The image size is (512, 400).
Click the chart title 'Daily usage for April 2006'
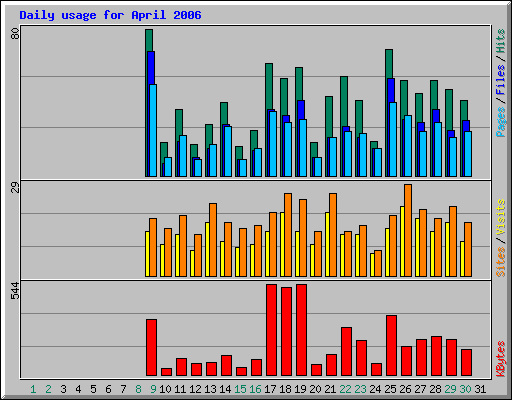coord(110,15)
